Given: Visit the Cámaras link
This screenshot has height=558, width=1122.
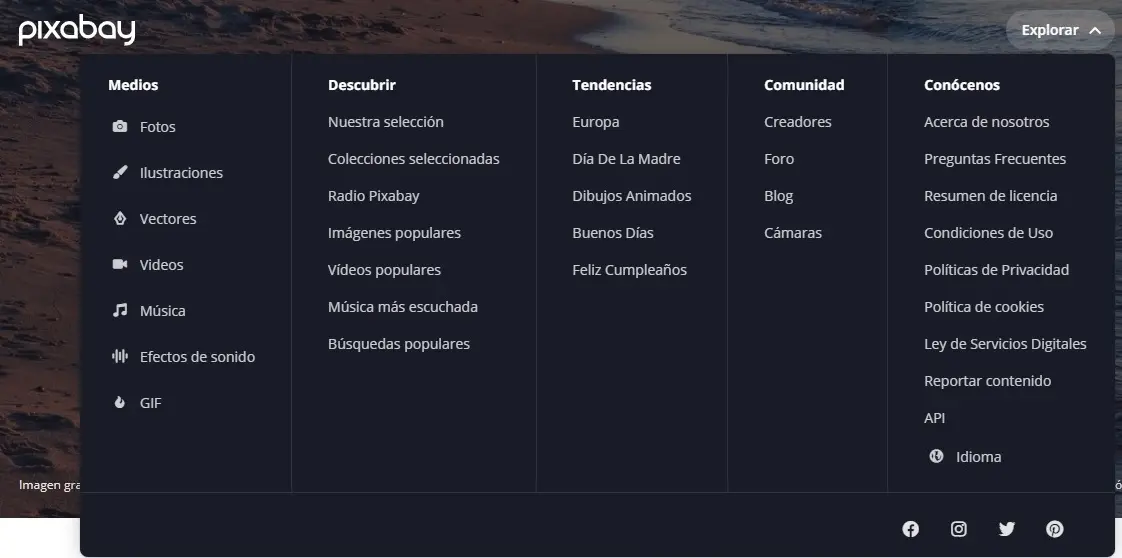Looking at the screenshot, I should (793, 233).
